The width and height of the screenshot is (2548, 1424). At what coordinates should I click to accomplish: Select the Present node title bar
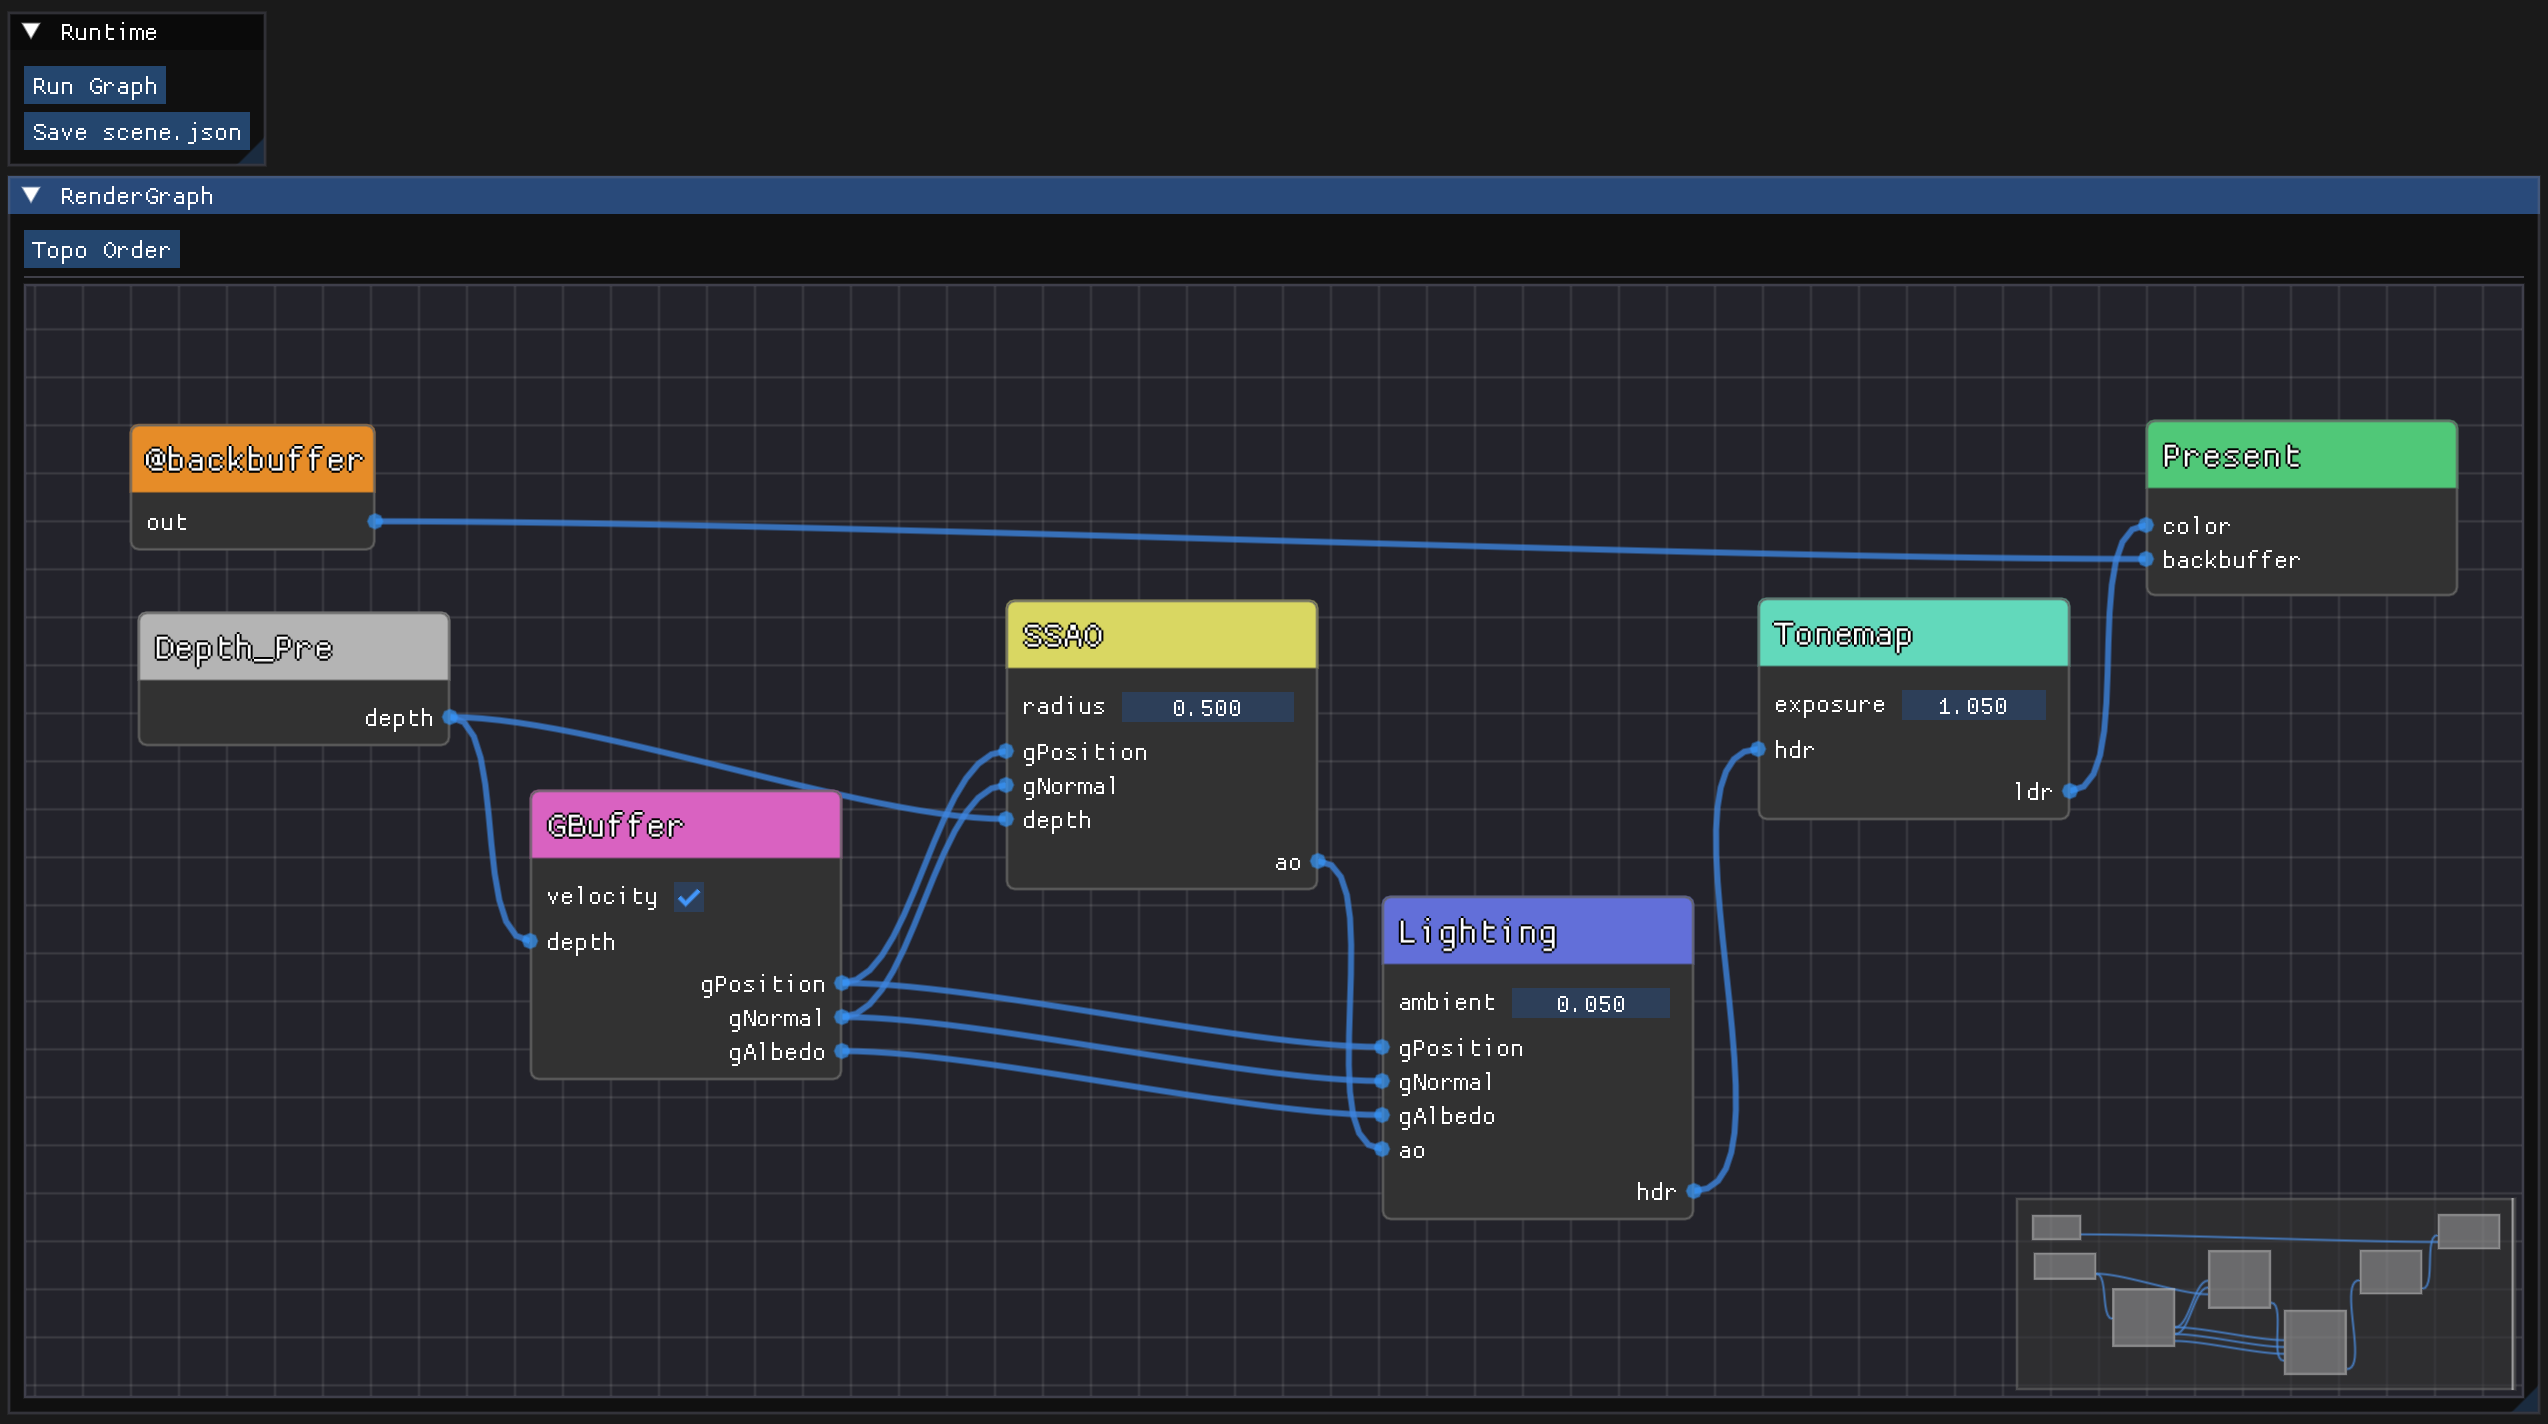tap(2302, 456)
